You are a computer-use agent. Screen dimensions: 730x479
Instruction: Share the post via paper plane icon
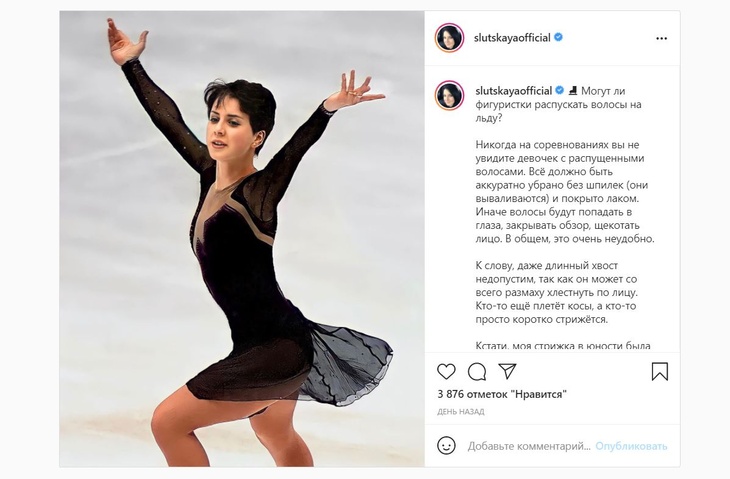click(507, 371)
